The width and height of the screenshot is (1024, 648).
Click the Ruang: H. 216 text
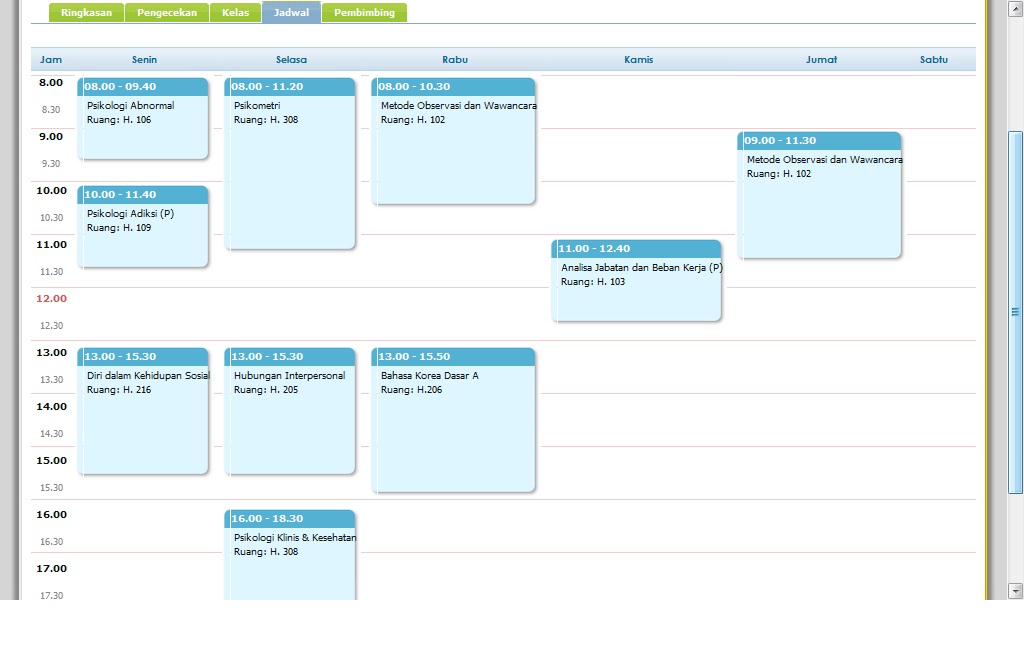click(119, 390)
